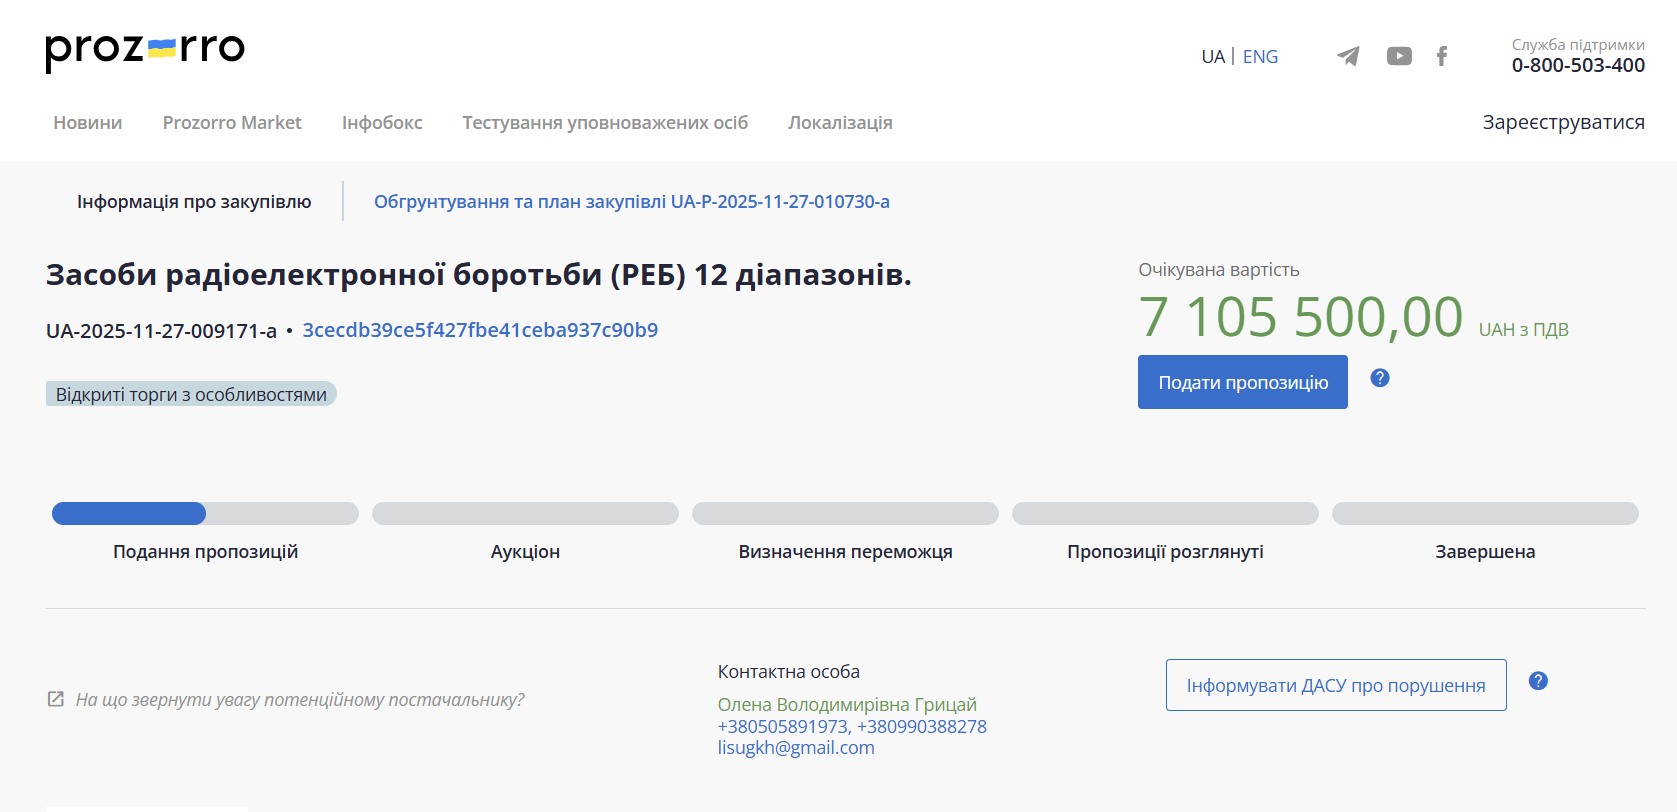This screenshot has width=1677, height=812.
Task: Switch language to UA
Action: pos(1212,57)
